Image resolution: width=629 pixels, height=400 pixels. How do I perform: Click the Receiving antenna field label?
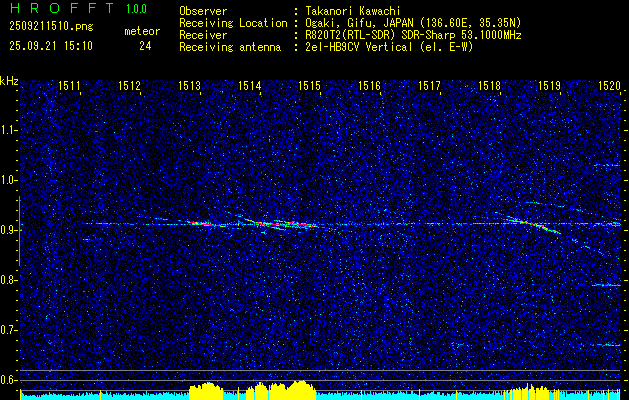pos(230,47)
